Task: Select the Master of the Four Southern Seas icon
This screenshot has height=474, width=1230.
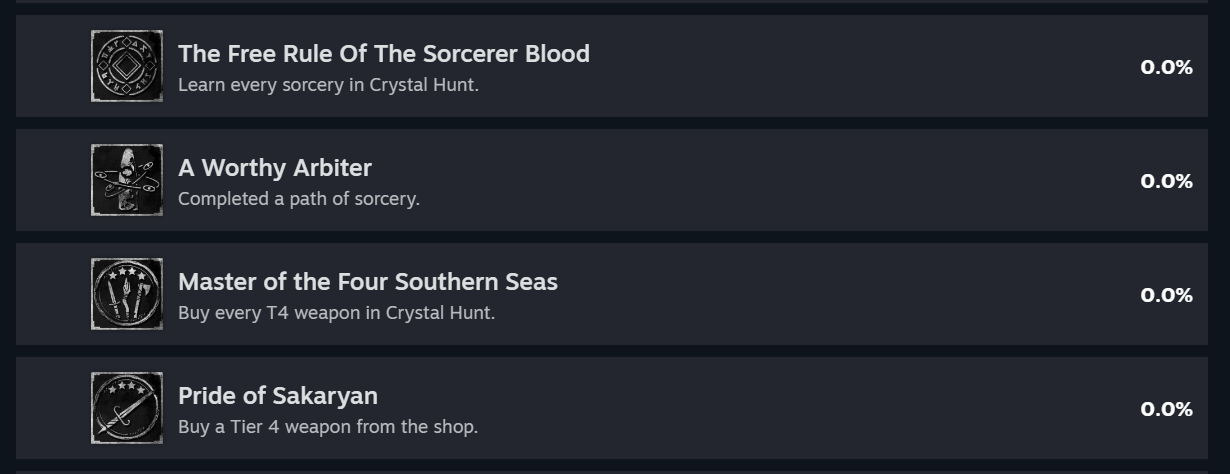Action: coord(127,294)
